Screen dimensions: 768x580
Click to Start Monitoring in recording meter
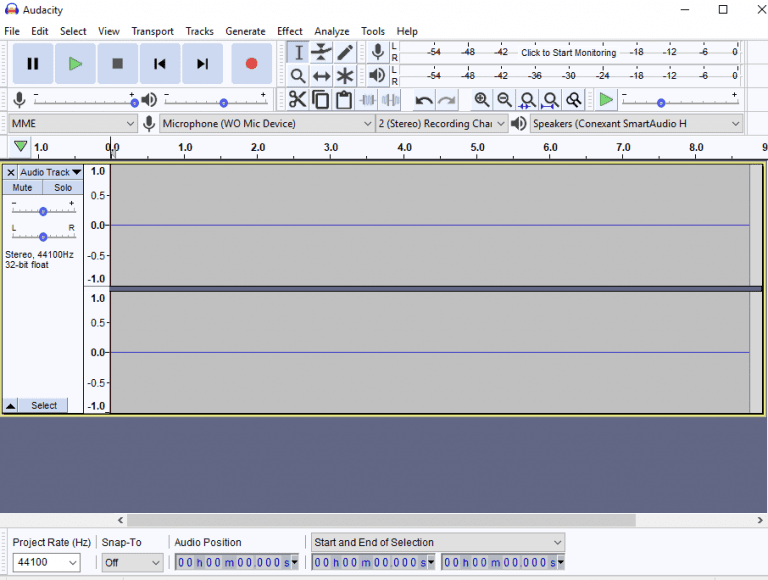568,52
